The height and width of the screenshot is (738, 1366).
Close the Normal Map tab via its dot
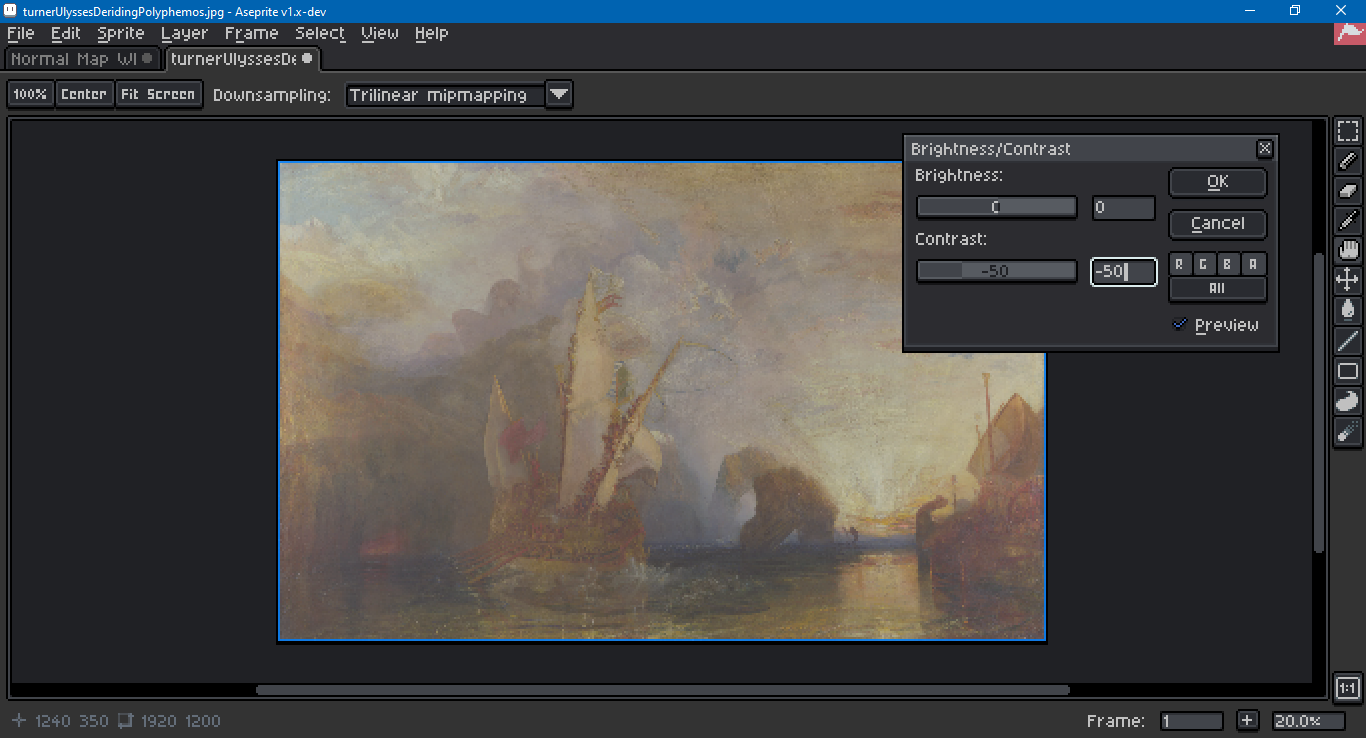pyautogui.click(x=148, y=59)
